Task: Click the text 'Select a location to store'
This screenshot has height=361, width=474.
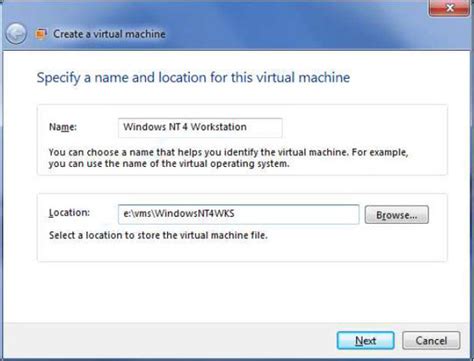Action: coord(104,235)
